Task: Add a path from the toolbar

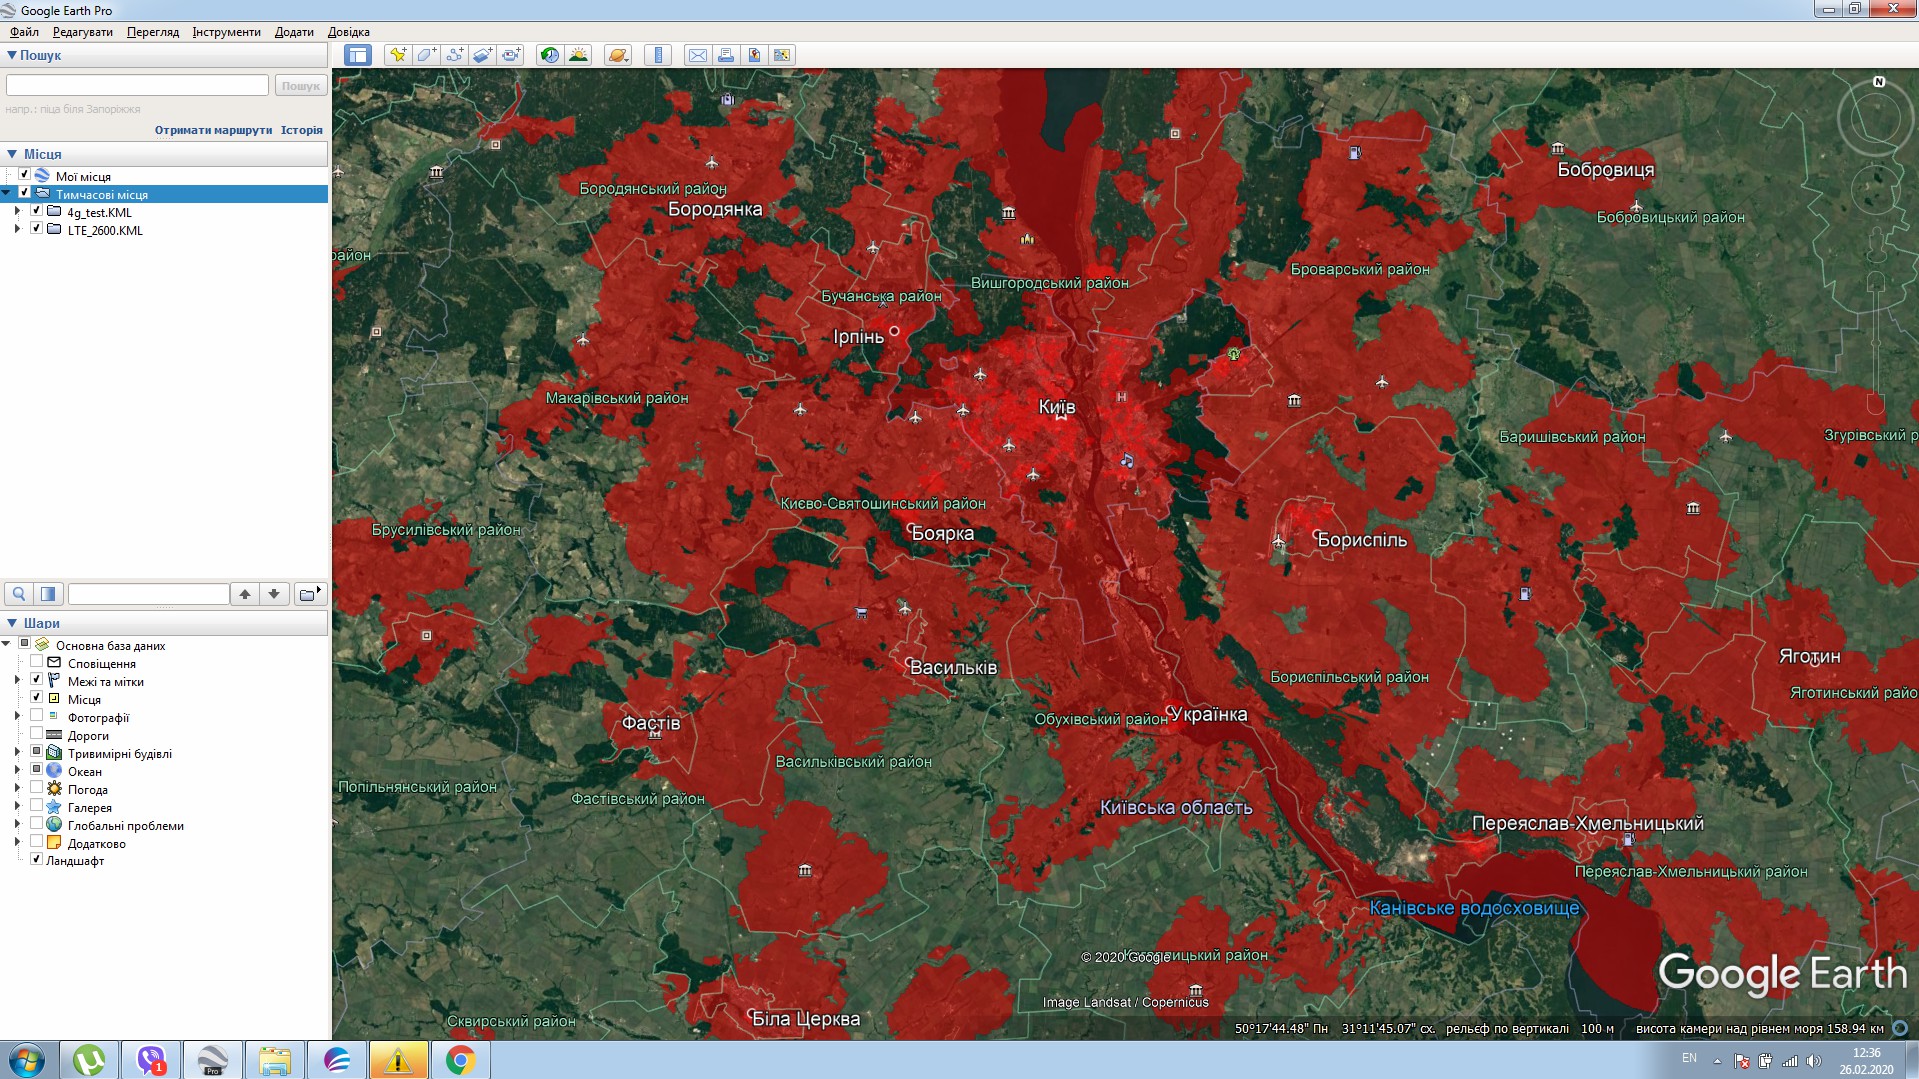Action: pyautogui.click(x=454, y=55)
